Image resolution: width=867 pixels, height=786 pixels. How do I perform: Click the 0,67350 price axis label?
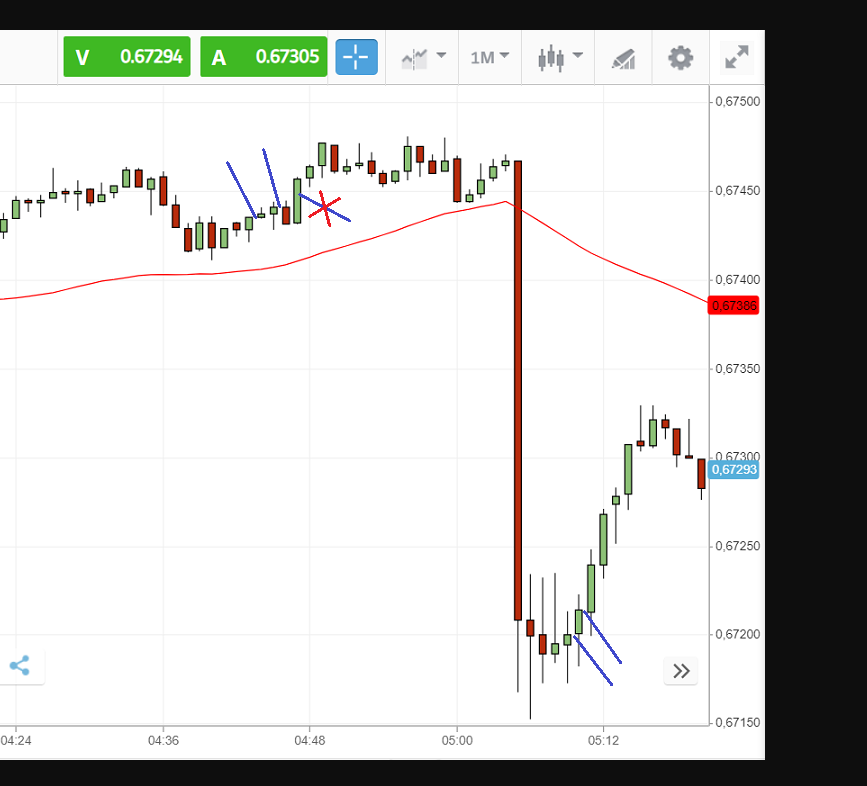click(738, 369)
